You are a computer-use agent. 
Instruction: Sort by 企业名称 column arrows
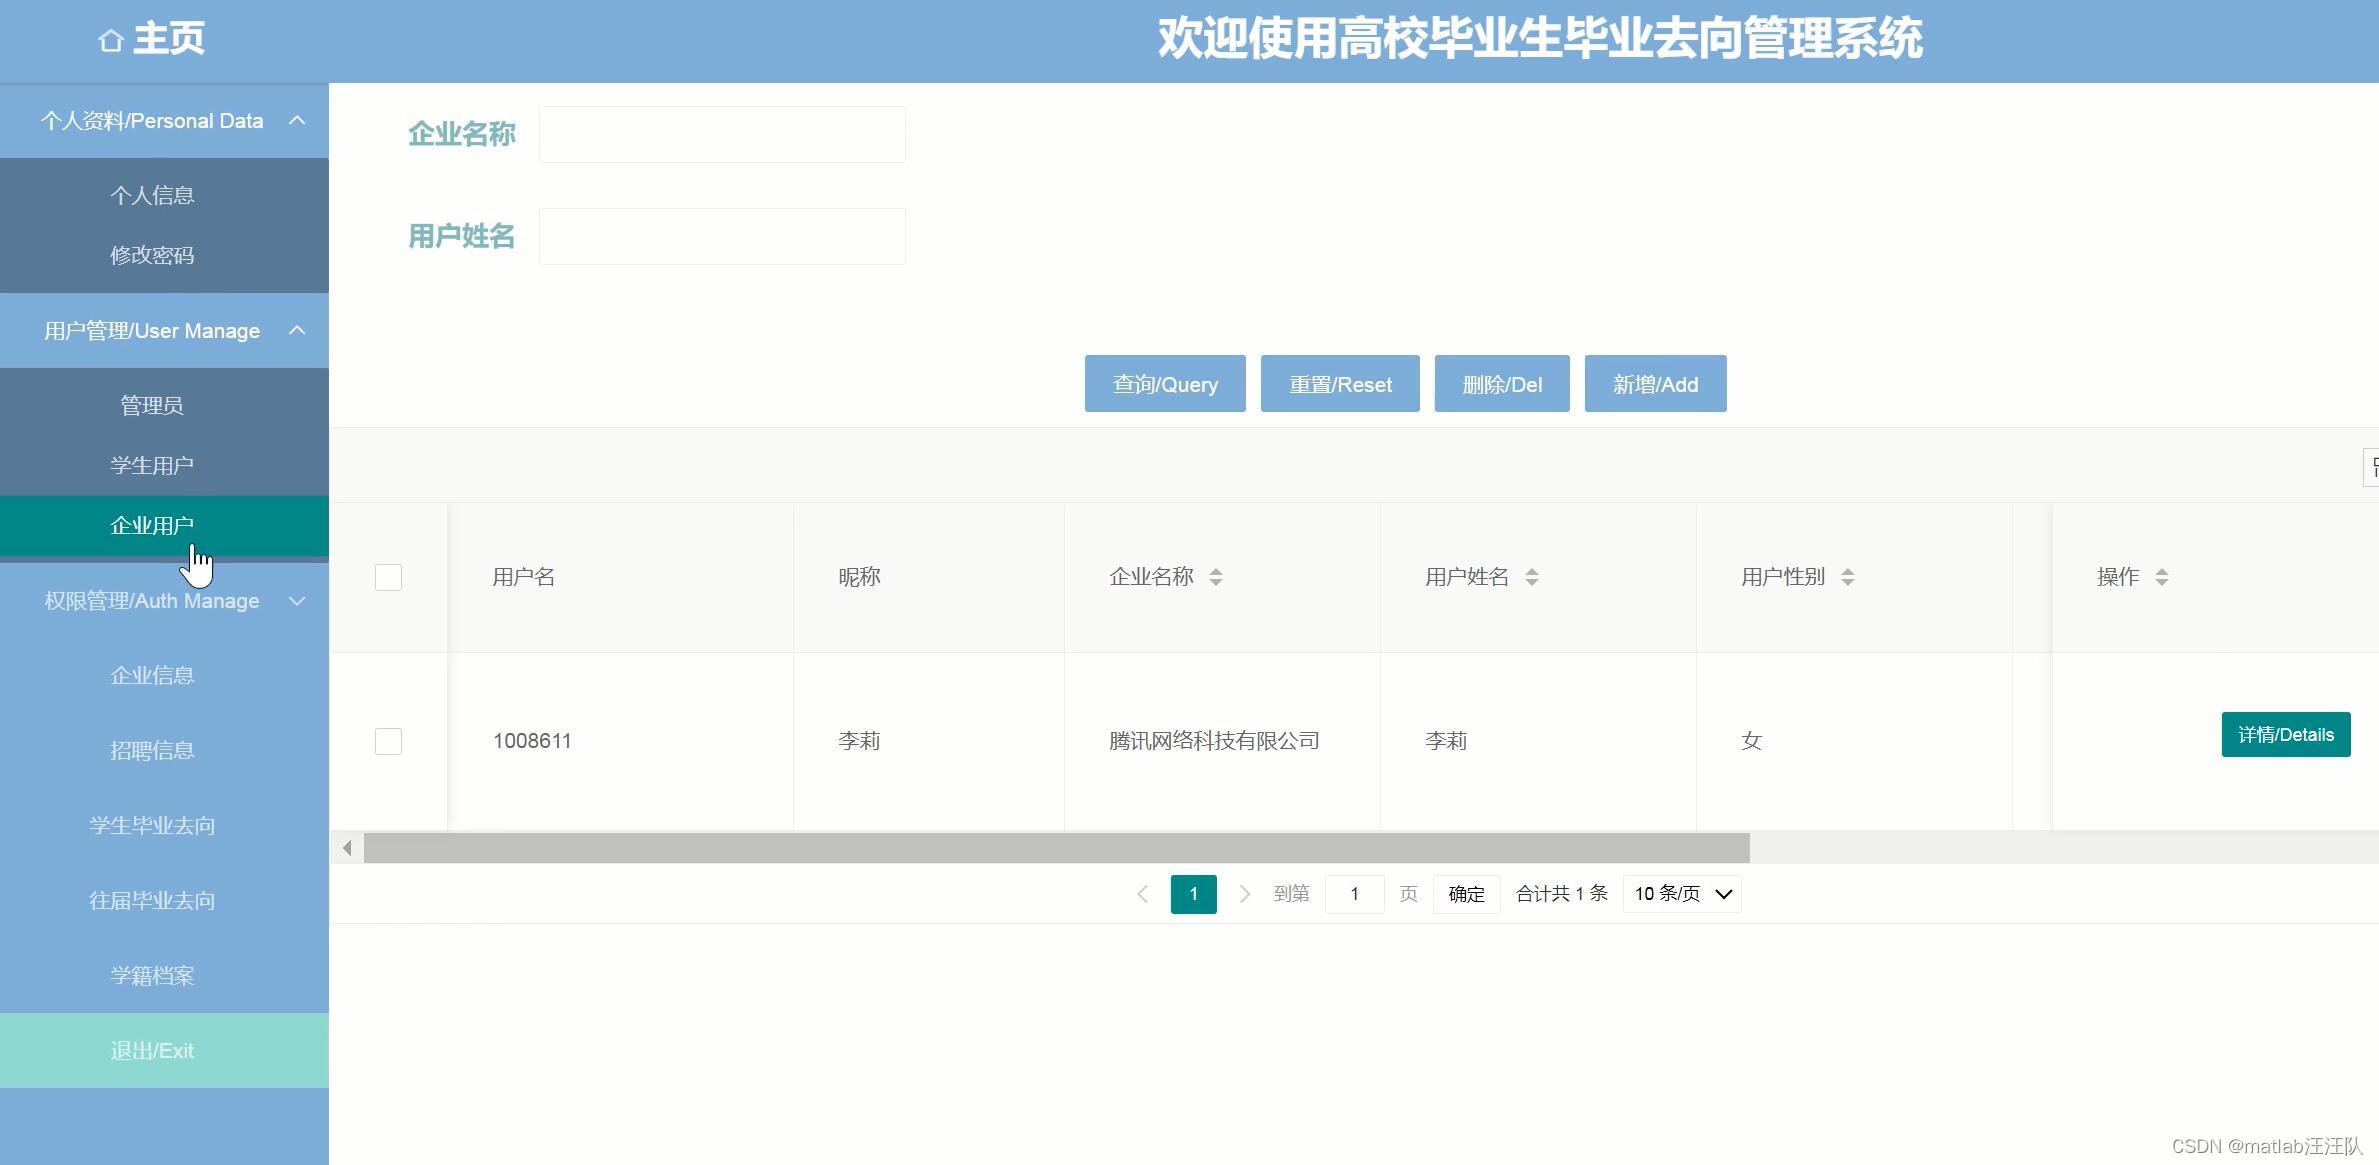click(x=1215, y=577)
